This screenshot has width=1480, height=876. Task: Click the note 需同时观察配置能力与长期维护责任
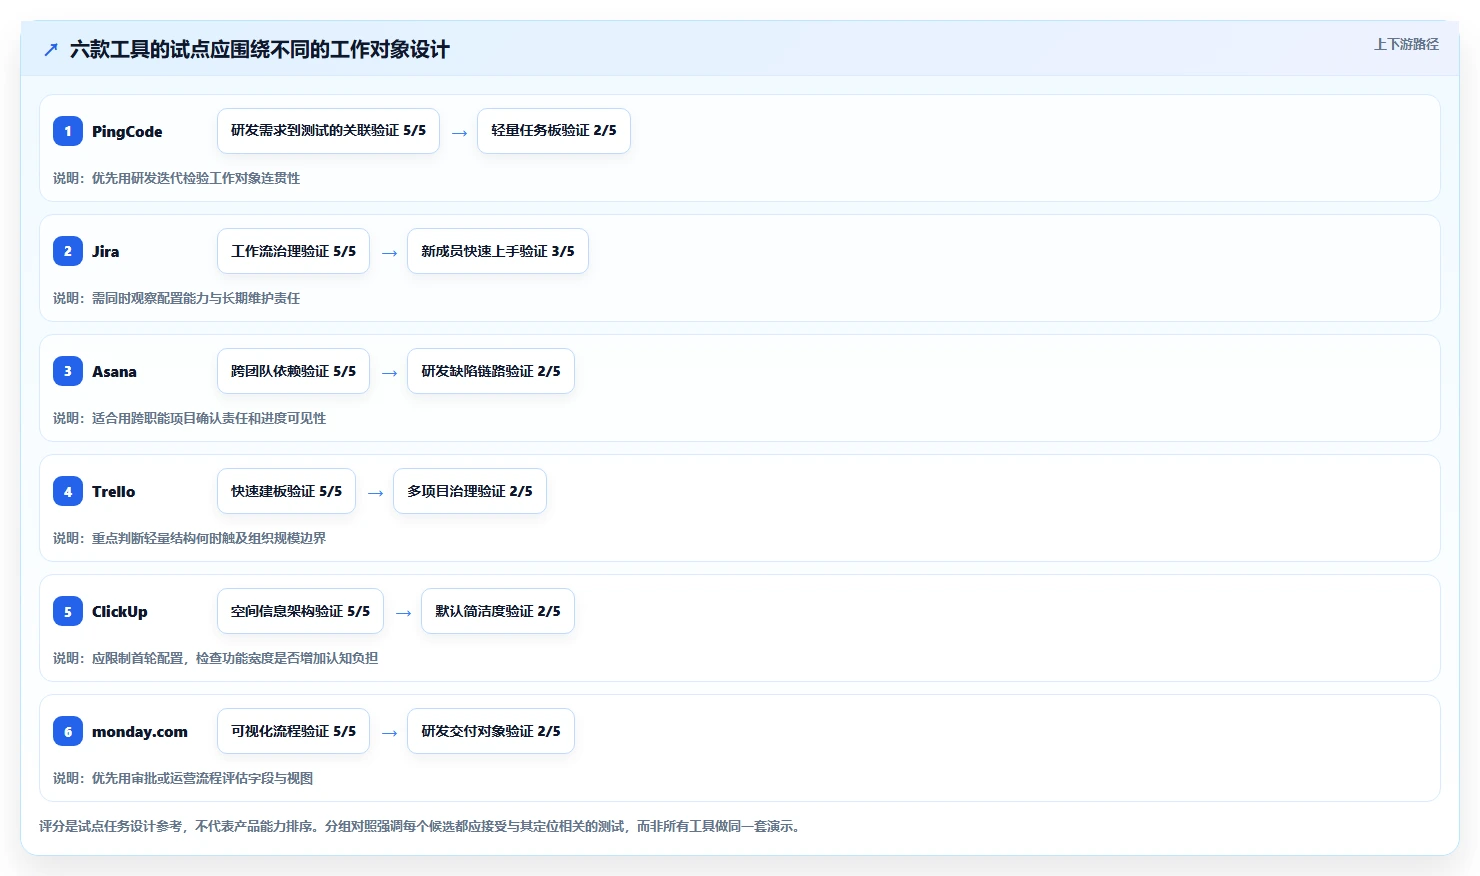[176, 298]
